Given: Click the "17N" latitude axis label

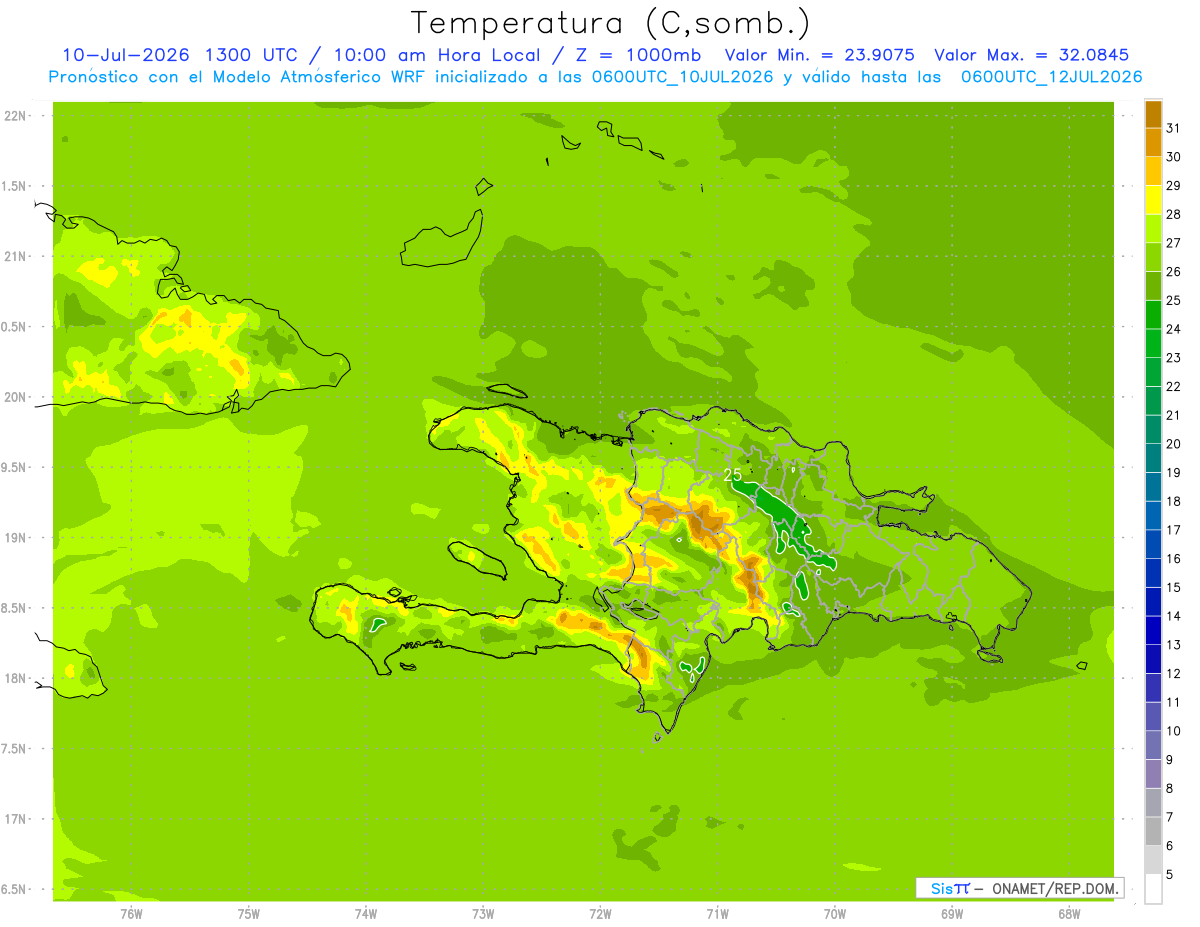Looking at the screenshot, I should coord(15,819).
